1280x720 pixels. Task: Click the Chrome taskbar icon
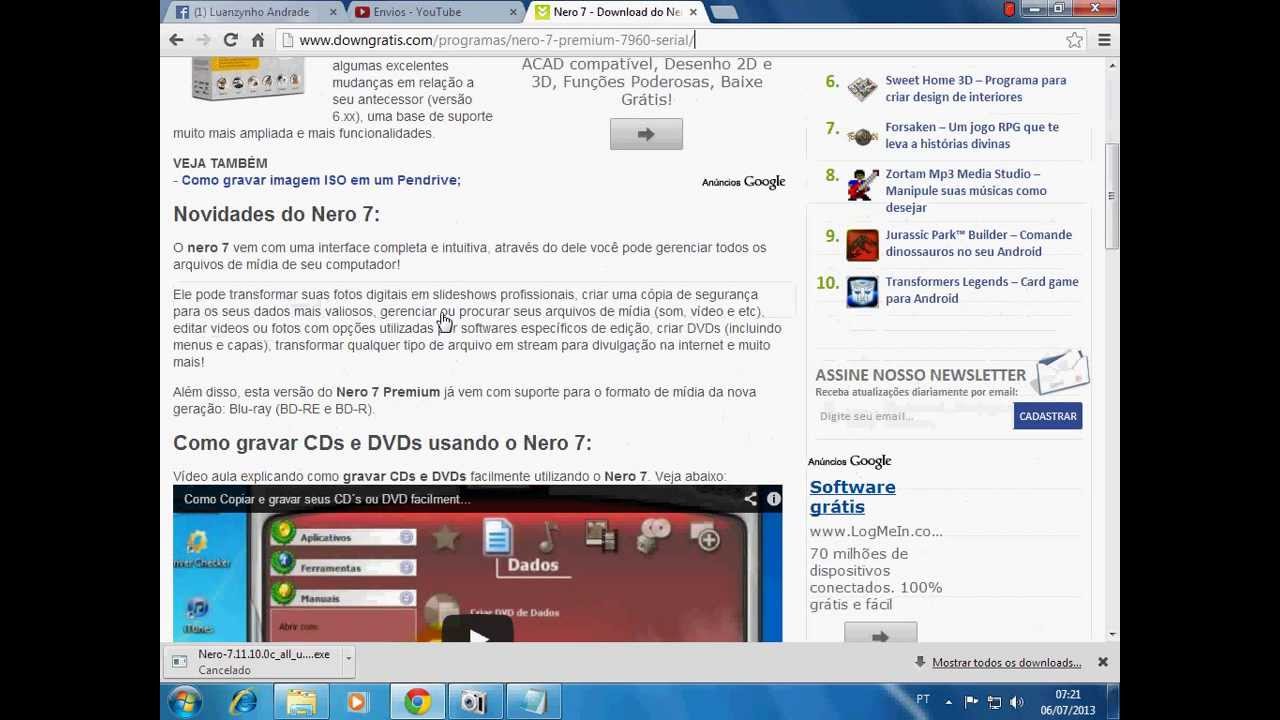point(418,702)
